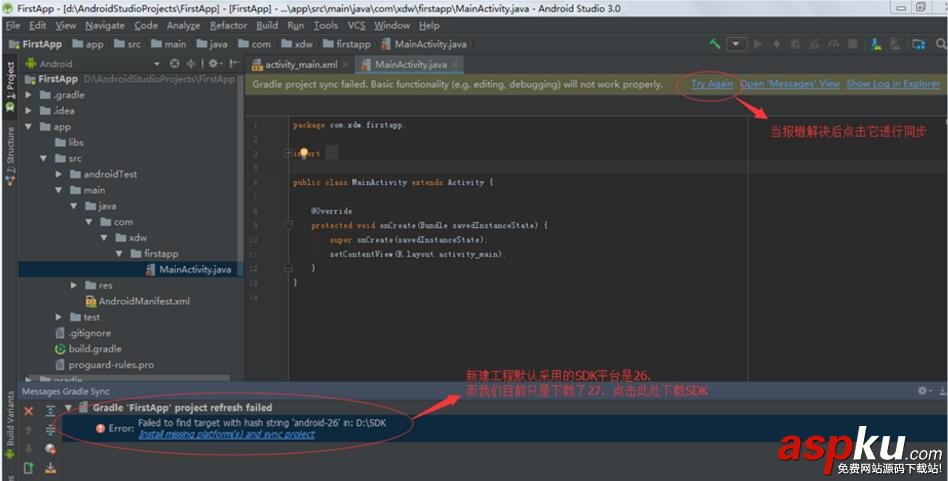Click the FirstApp breadcrumb in navigation bar

pyautogui.click(x=36, y=44)
